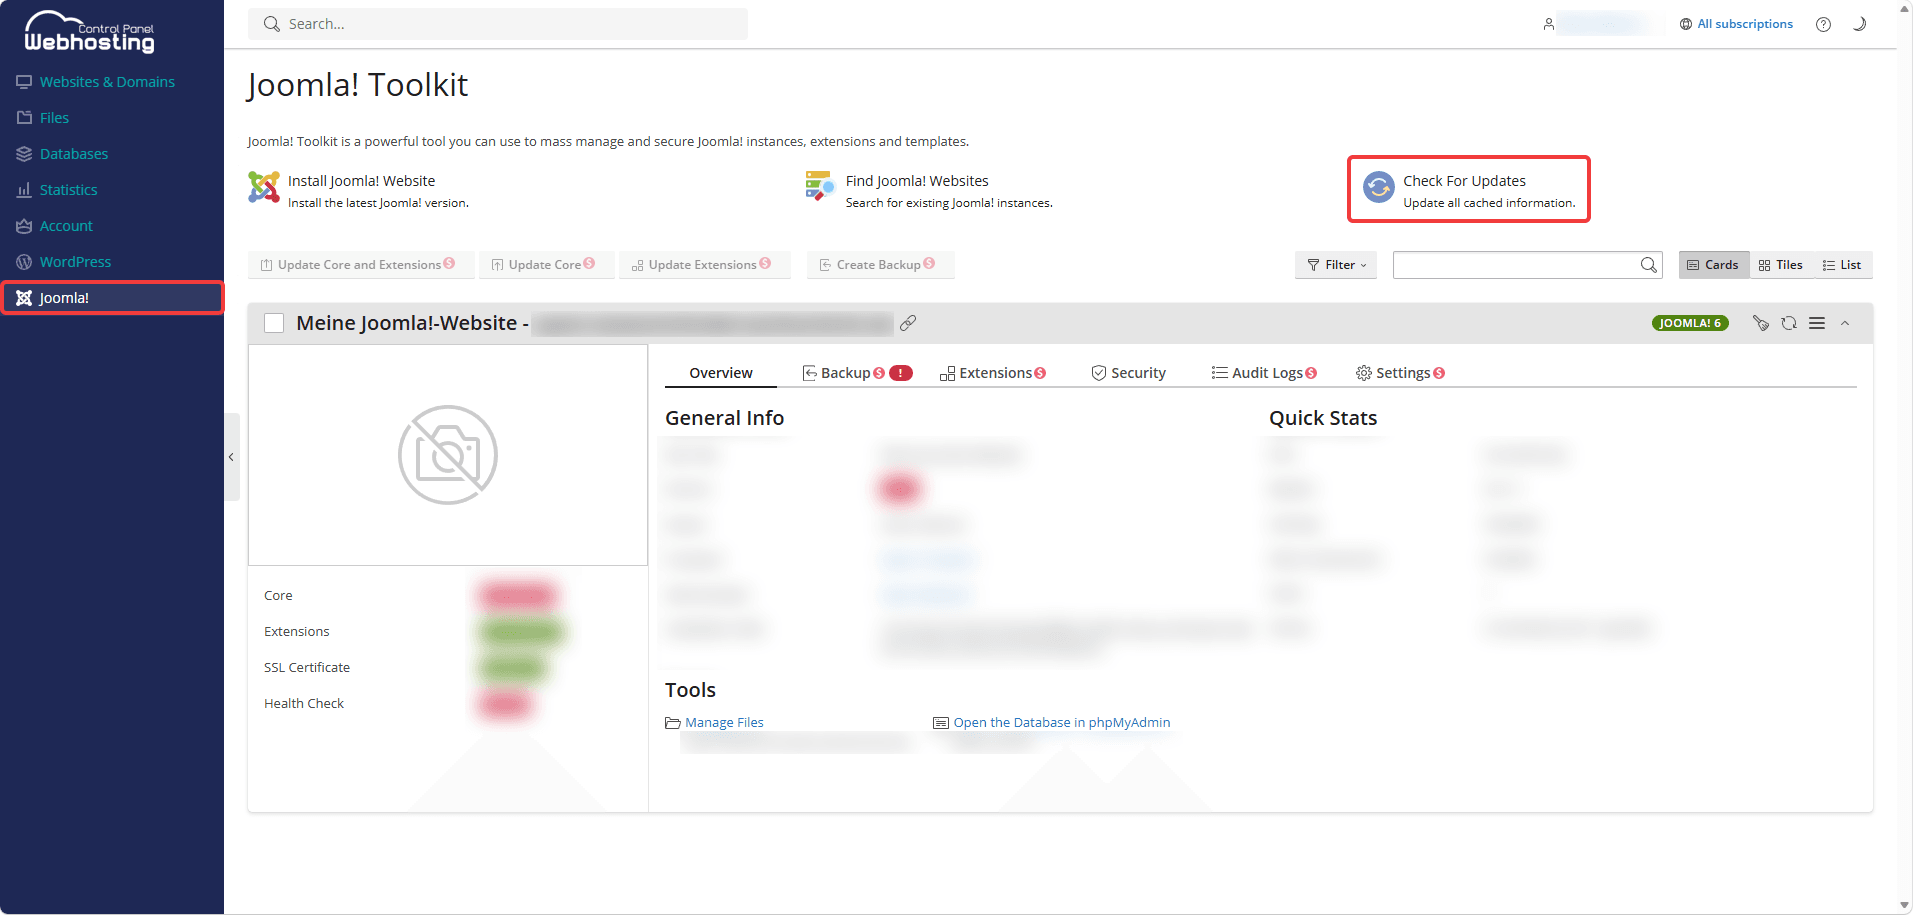Open the Audit Logs tab
Image resolution: width=1913 pixels, height=915 pixels.
[1264, 373]
